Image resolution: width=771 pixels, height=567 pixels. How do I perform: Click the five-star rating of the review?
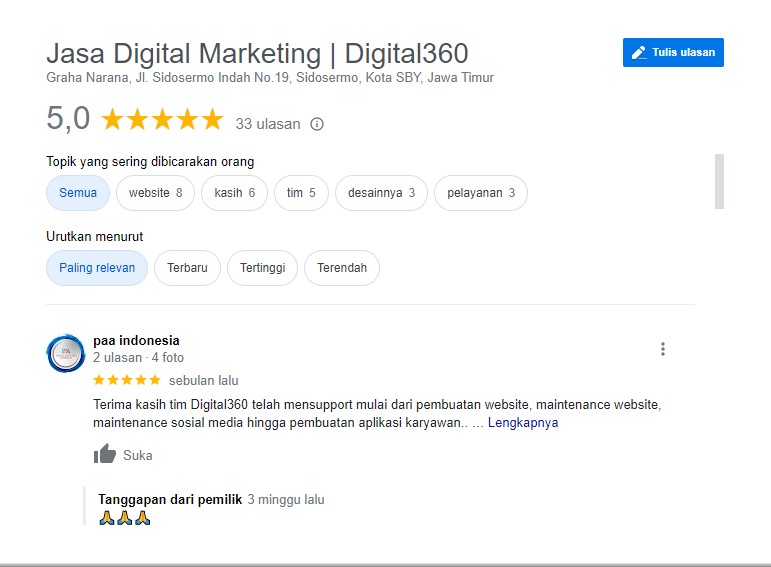click(126, 380)
